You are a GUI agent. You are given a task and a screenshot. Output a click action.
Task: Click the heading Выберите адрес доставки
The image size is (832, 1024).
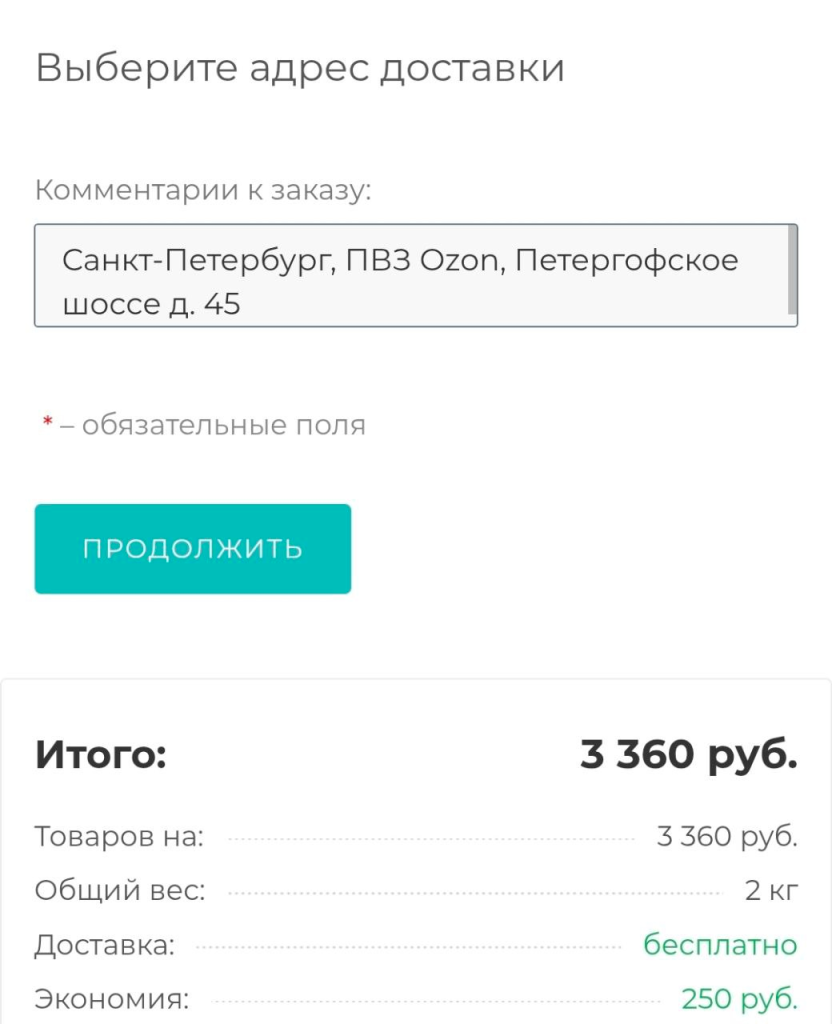click(300, 68)
